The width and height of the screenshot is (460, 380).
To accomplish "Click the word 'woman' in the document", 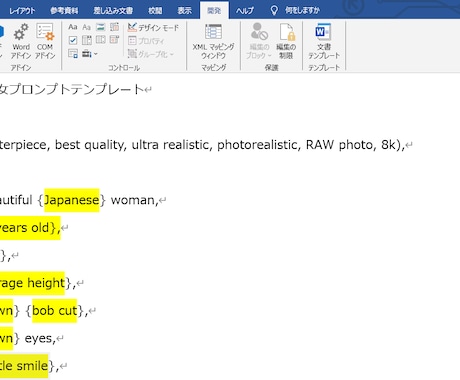I will (133, 200).
